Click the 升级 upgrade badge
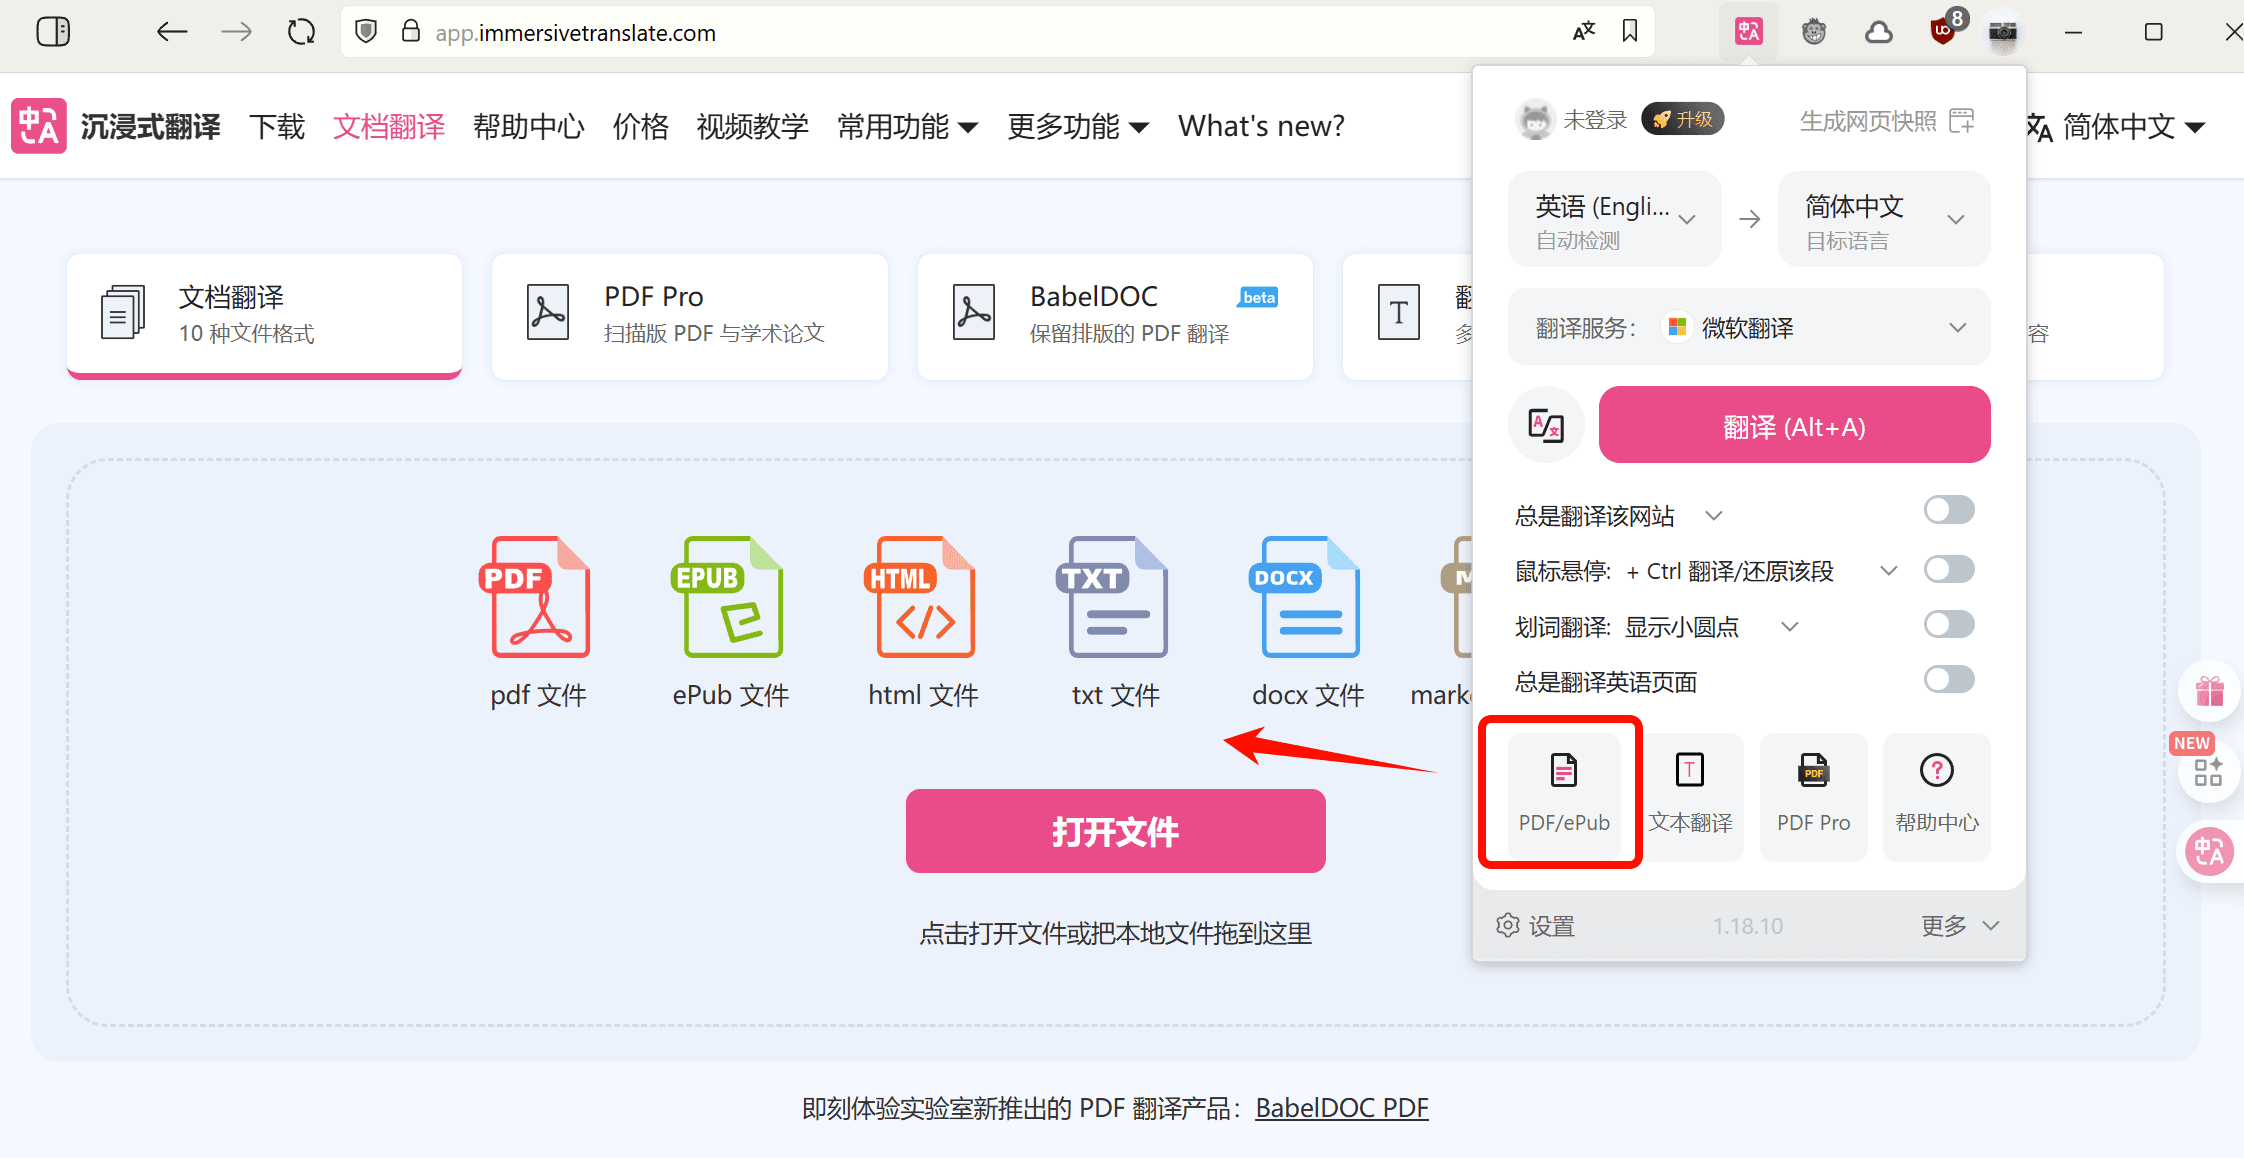This screenshot has width=2244, height=1158. click(x=1683, y=120)
